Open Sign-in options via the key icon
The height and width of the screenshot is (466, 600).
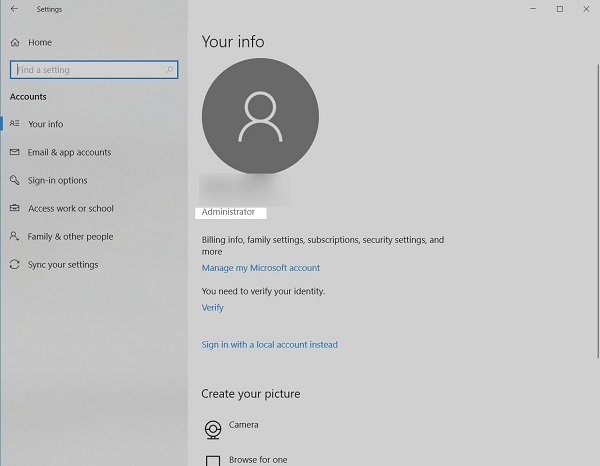tap(15, 181)
